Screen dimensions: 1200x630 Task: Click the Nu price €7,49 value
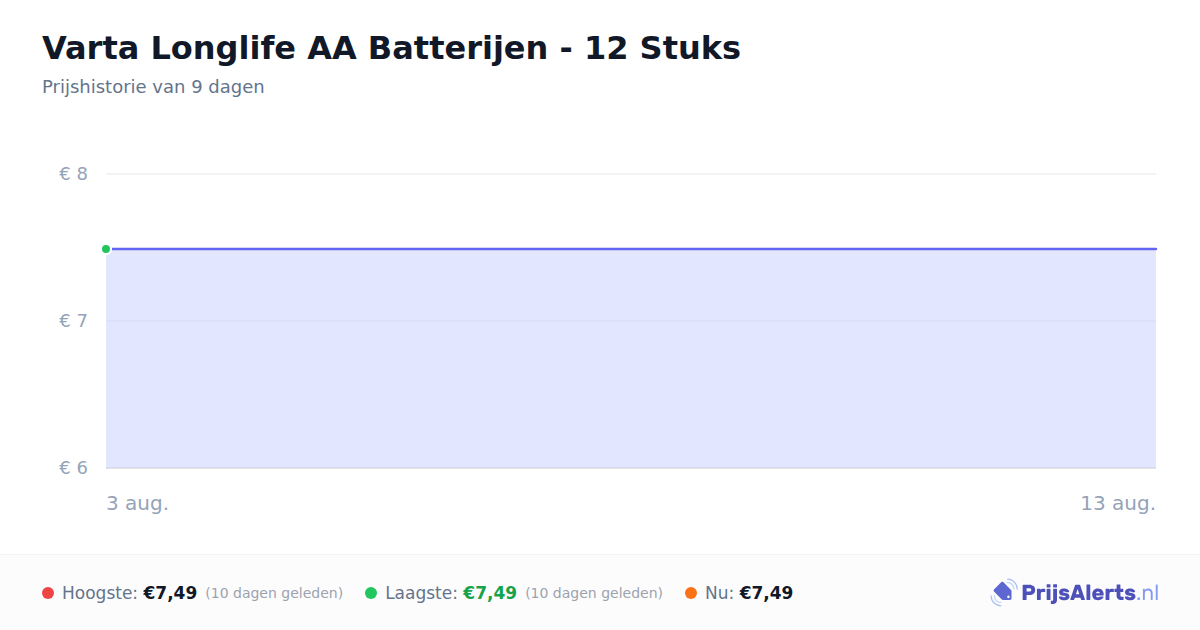[766, 593]
